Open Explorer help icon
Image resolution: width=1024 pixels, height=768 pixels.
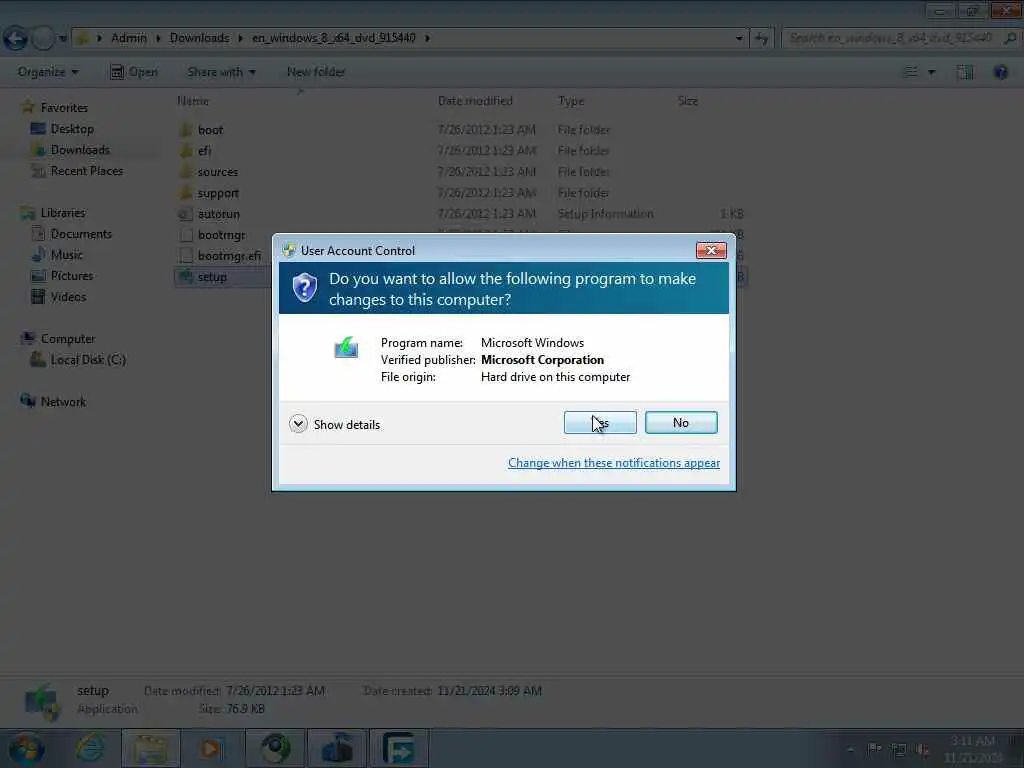coord(1000,72)
